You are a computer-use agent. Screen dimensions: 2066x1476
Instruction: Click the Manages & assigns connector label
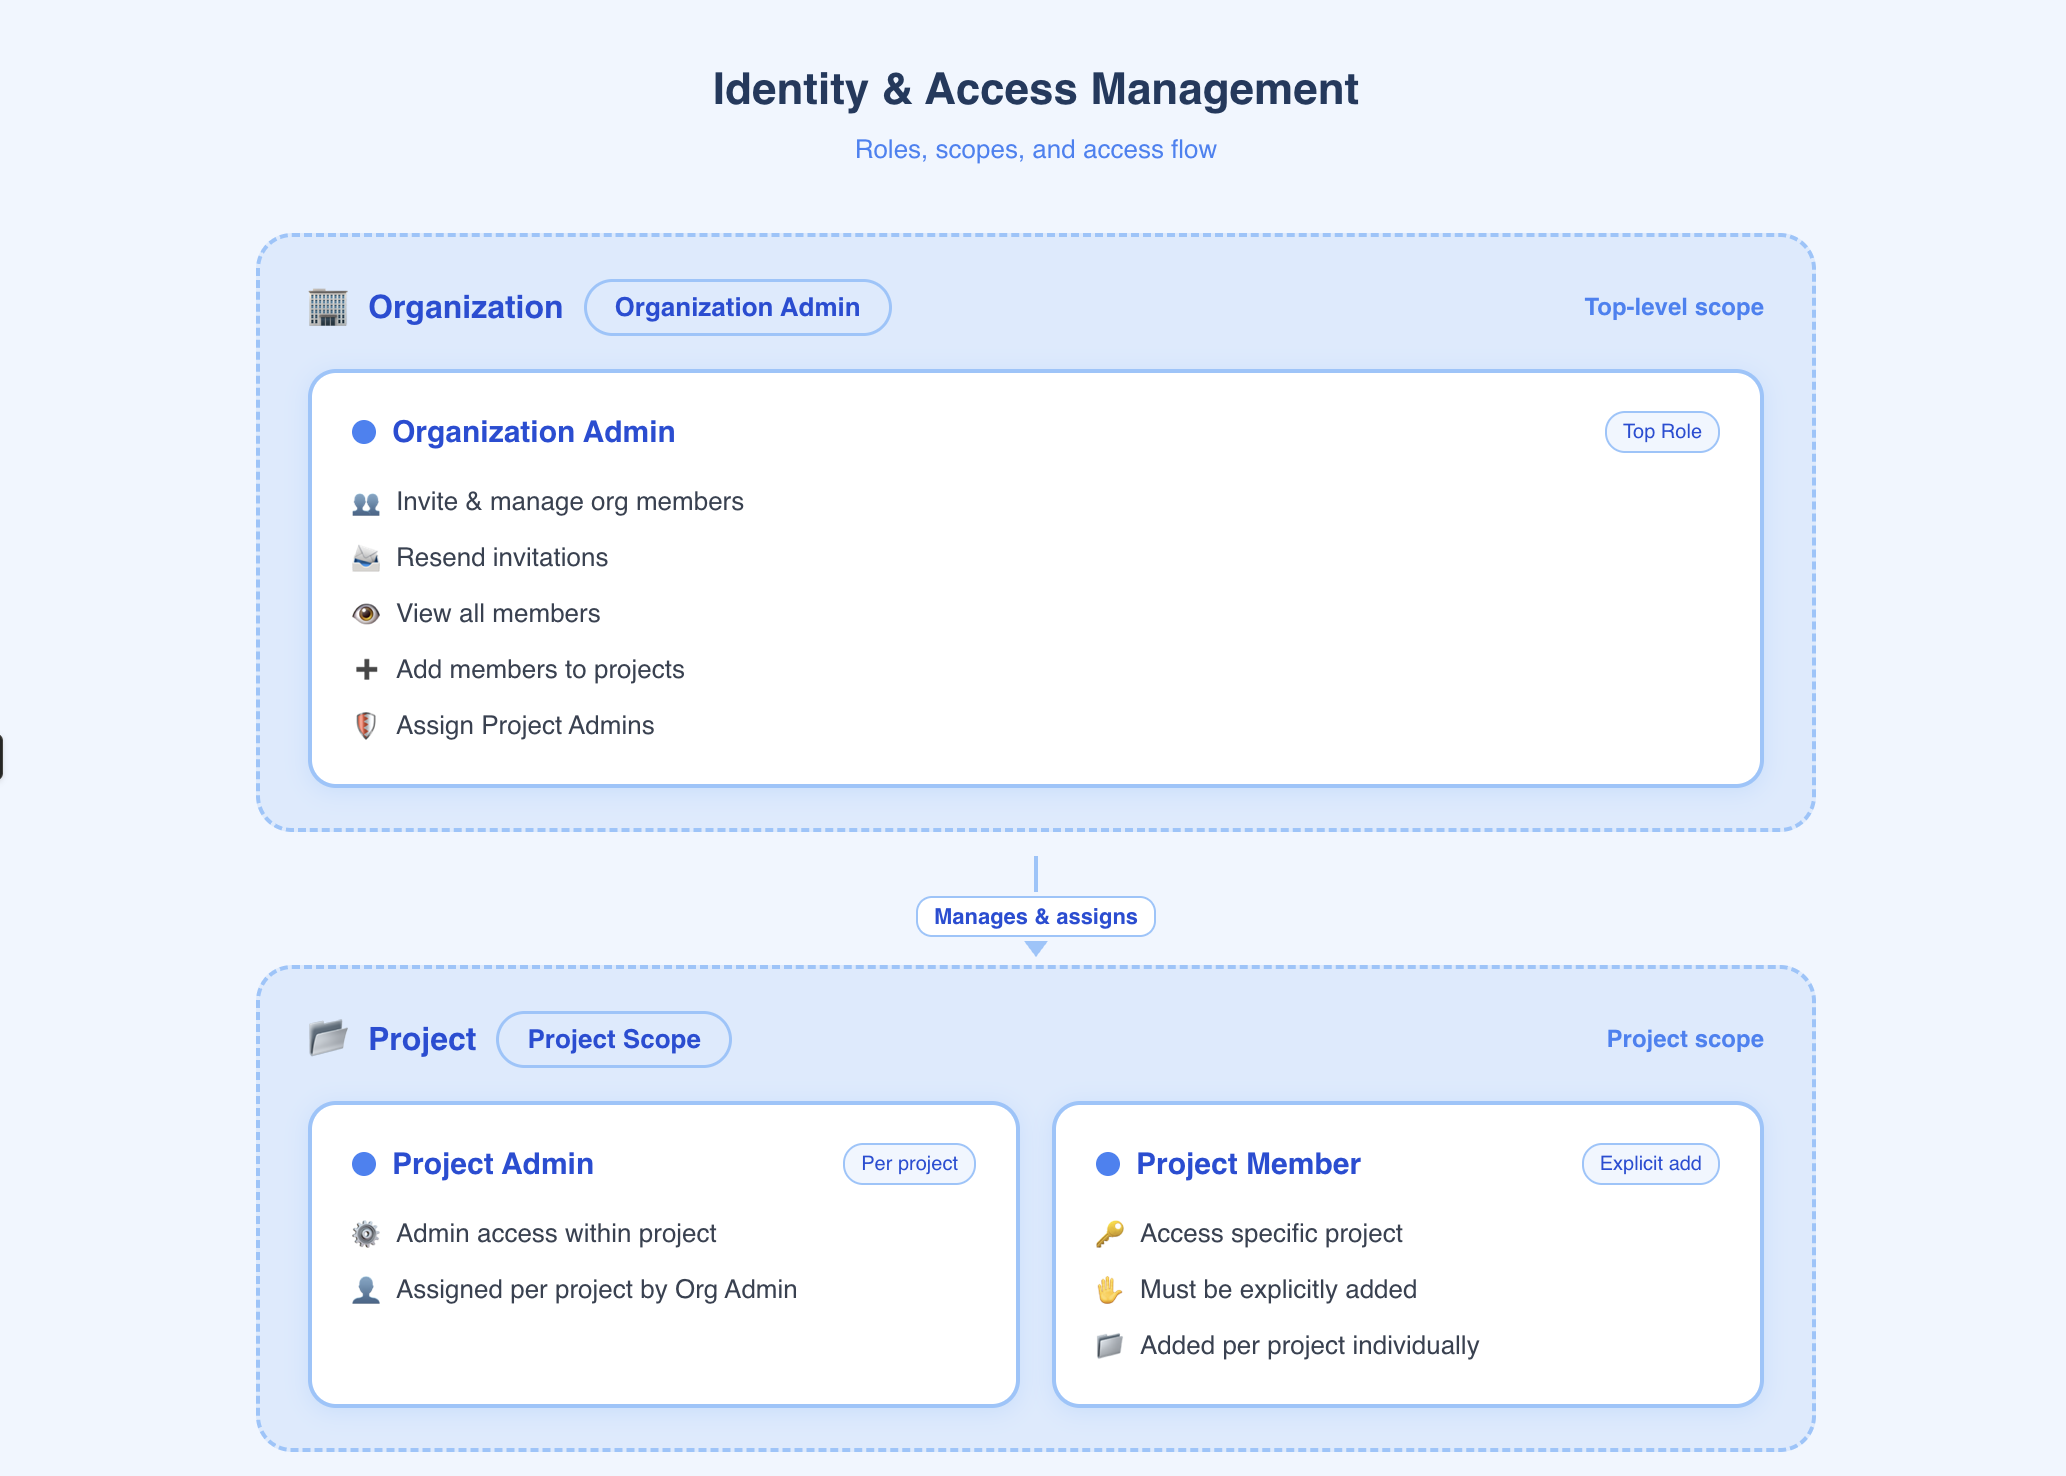(x=1035, y=916)
